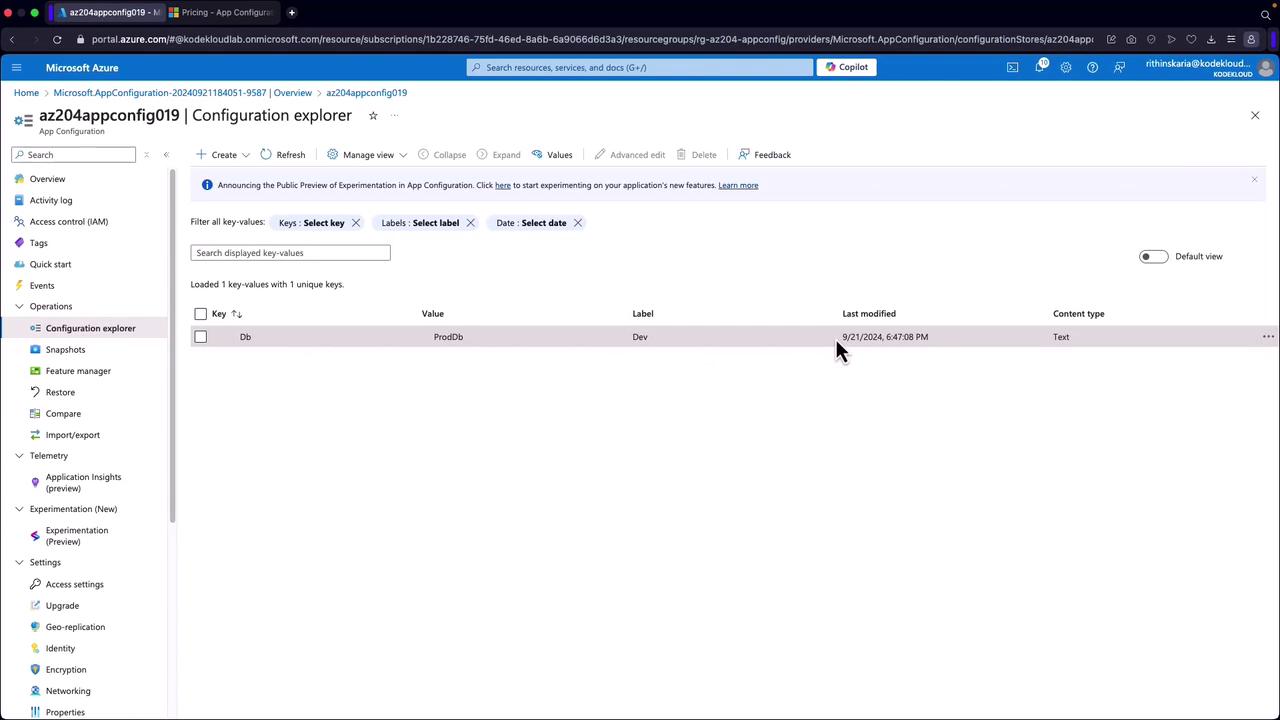
Task: Open Networking in the sidebar
Action: pyautogui.click(x=68, y=691)
